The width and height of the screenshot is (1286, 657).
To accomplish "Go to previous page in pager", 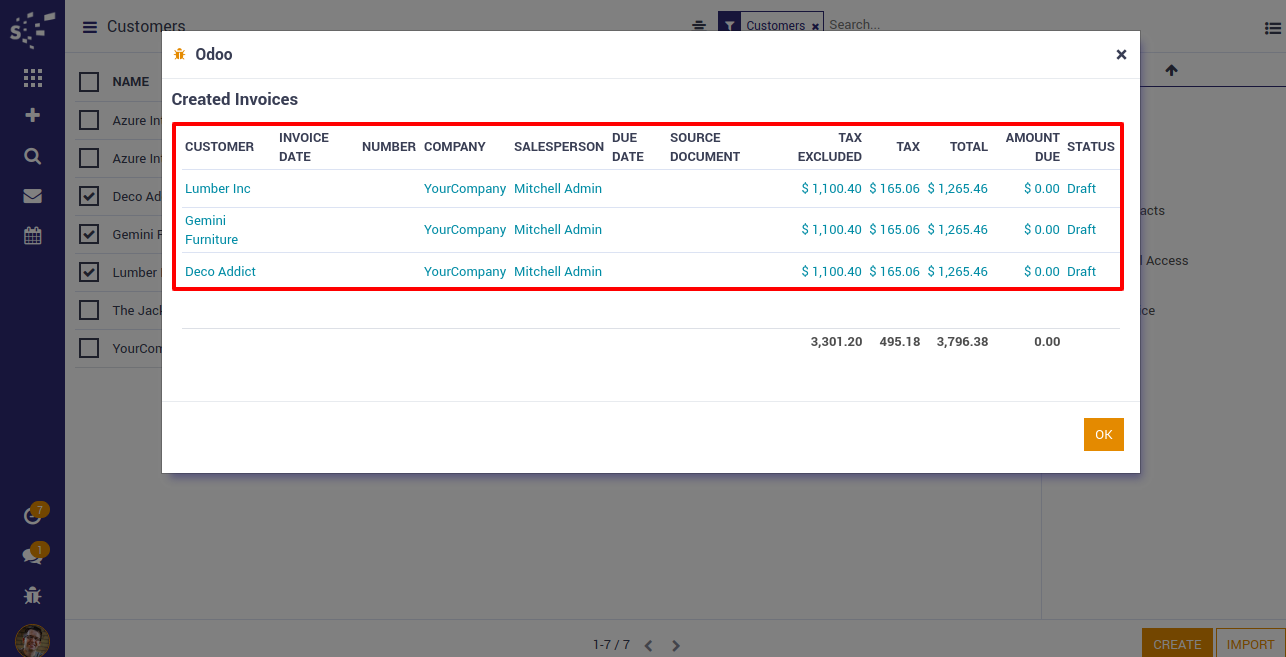I will click(648, 645).
